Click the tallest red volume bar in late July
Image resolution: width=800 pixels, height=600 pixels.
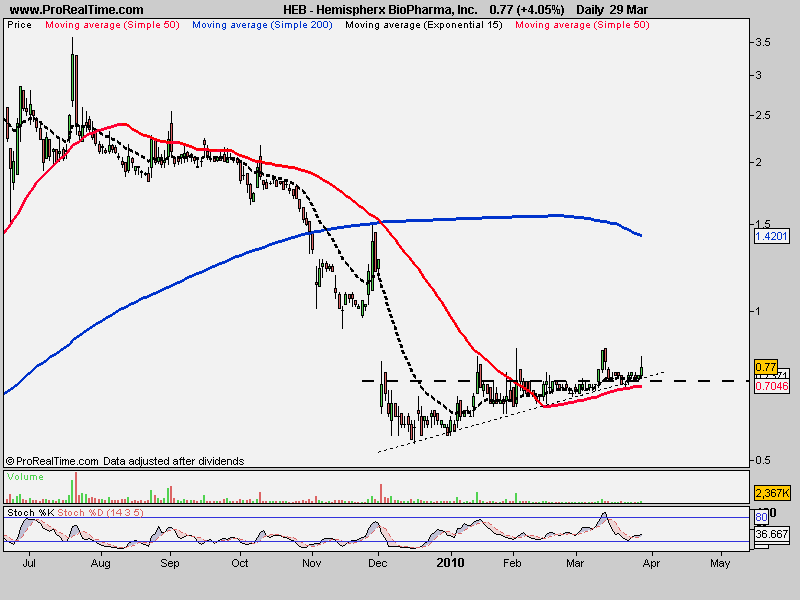pyautogui.click(x=76, y=488)
